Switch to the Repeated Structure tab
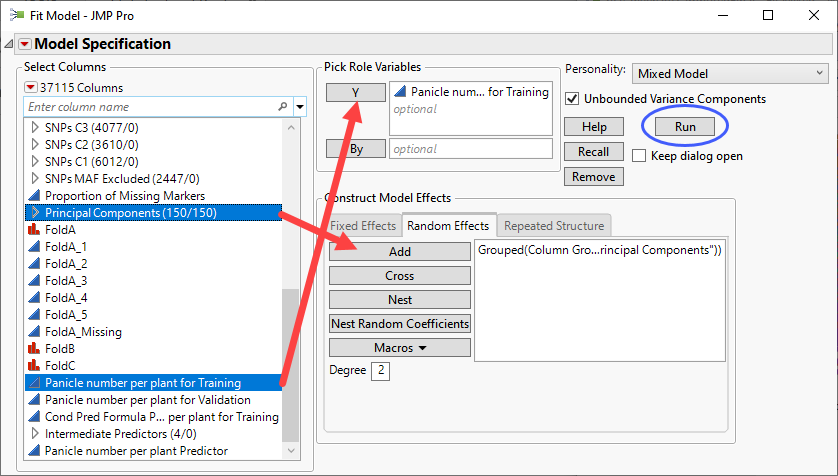This screenshot has width=838, height=476. [x=553, y=226]
